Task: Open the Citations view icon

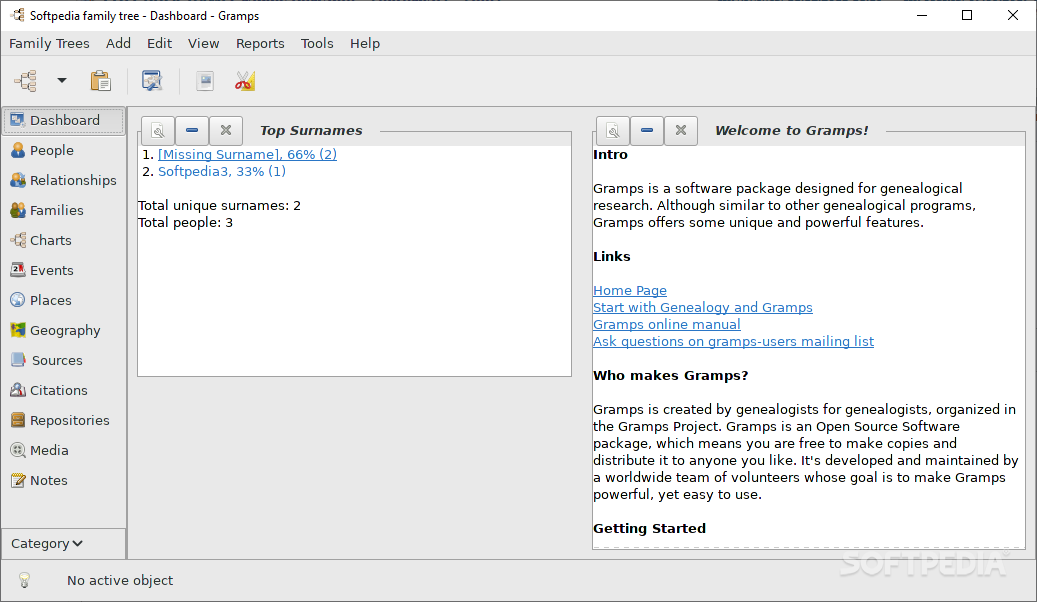Action: click(18, 390)
